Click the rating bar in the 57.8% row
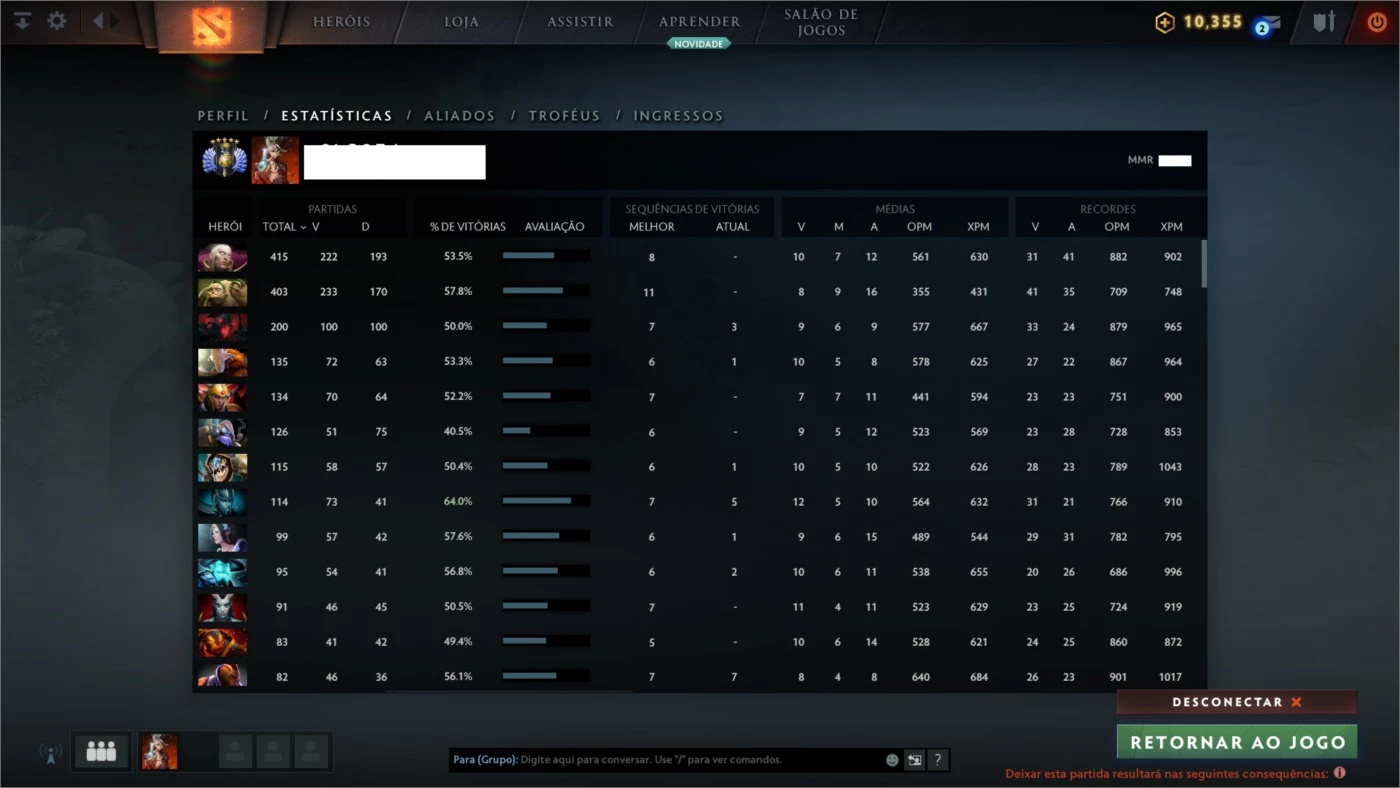1400x788 pixels. click(x=545, y=291)
